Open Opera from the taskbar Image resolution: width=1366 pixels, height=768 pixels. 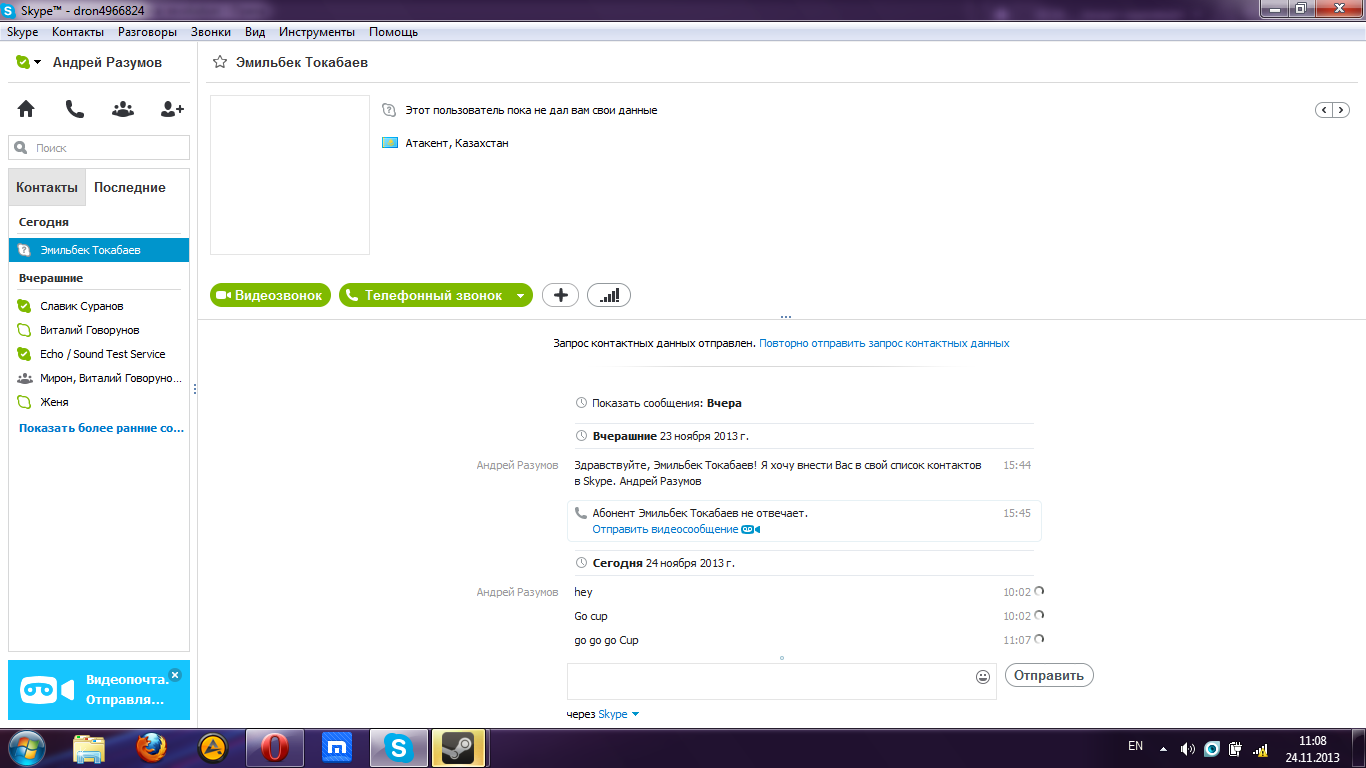pos(274,747)
